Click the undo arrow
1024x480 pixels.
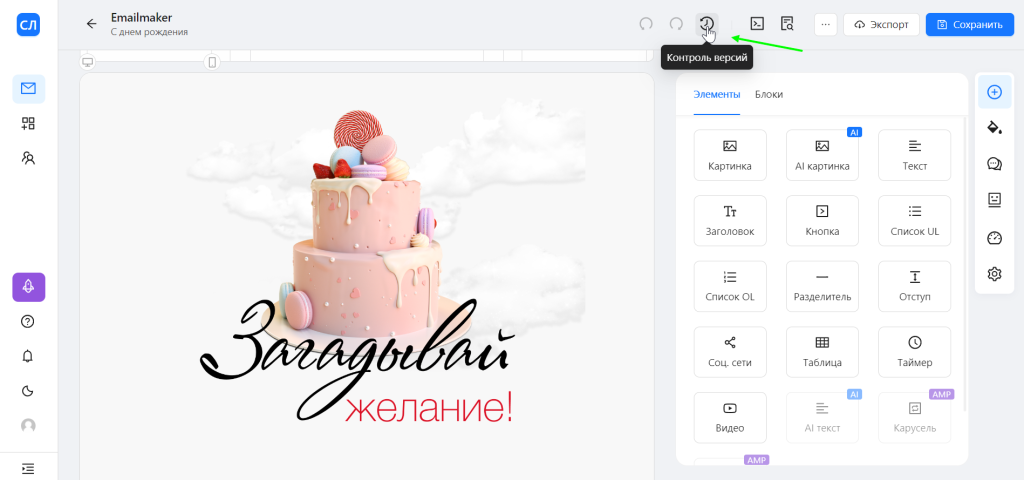tap(646, 24)
